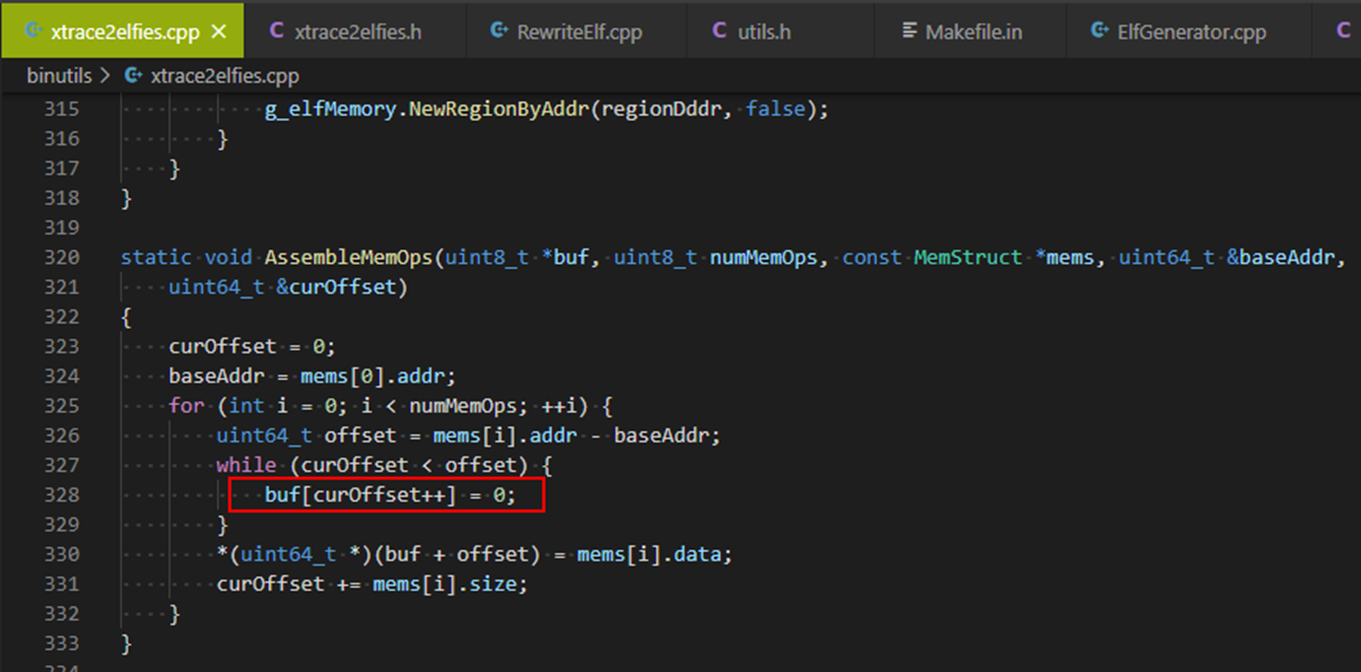Click 'uint64_t offset' on line 326
This screenshot has width=1361, height=672.
[306, 436]
